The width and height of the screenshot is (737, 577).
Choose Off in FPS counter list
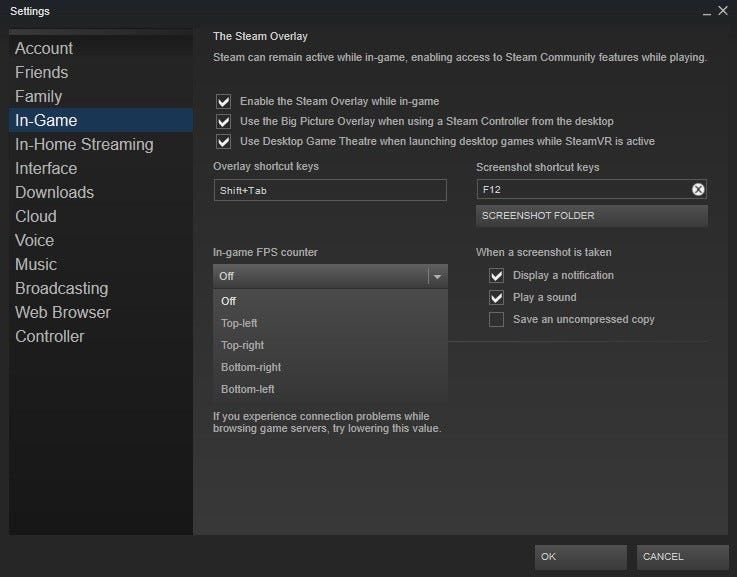330,301
